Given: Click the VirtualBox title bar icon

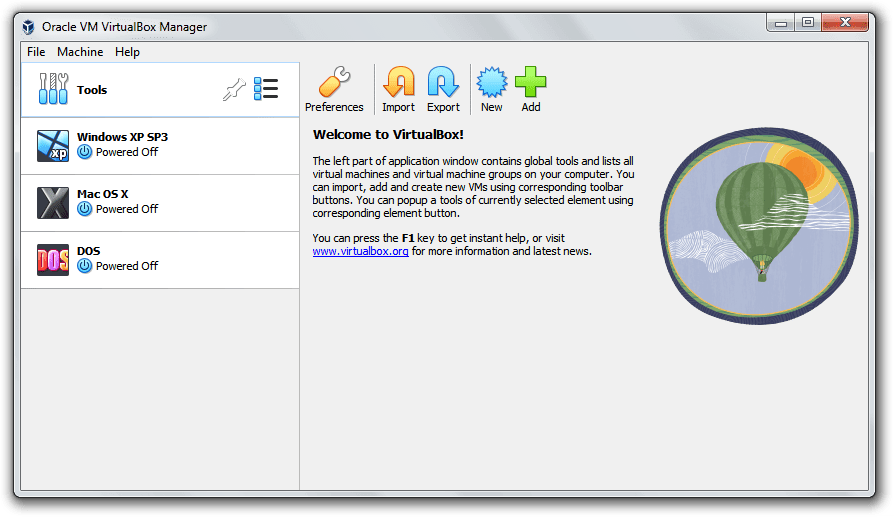Looking at the screenshot, I should tap(29, 27).
